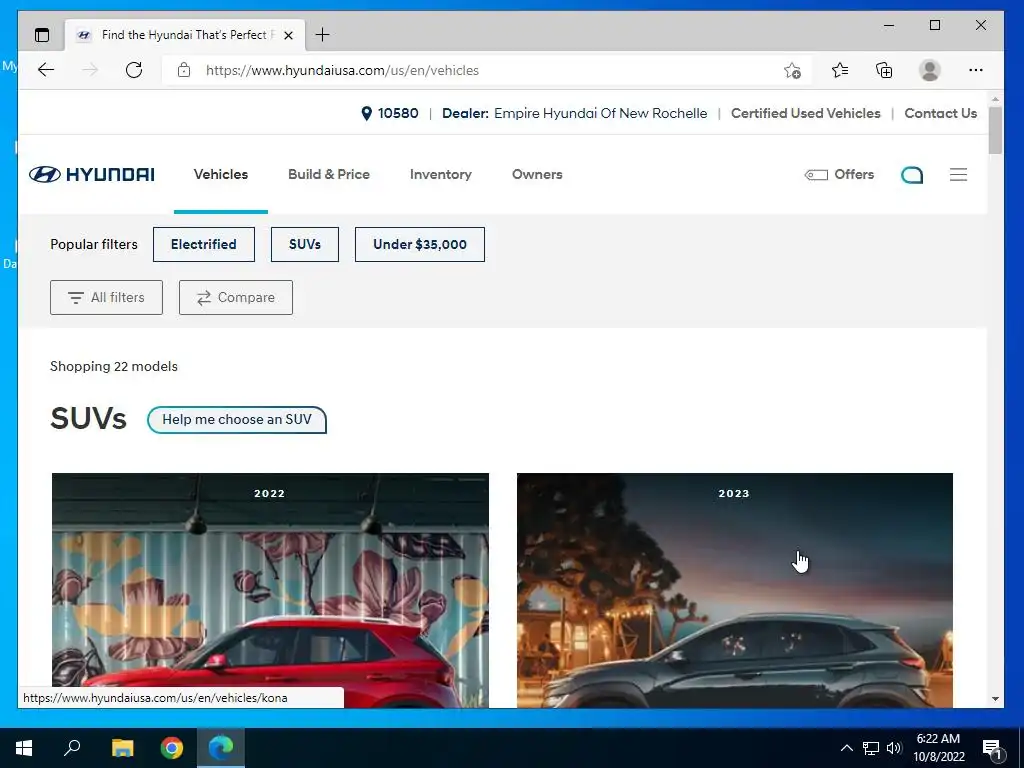Screen dimensions: 1024x768
Task: Apply the Under $35,000 filter
Action: coord(420,244)
